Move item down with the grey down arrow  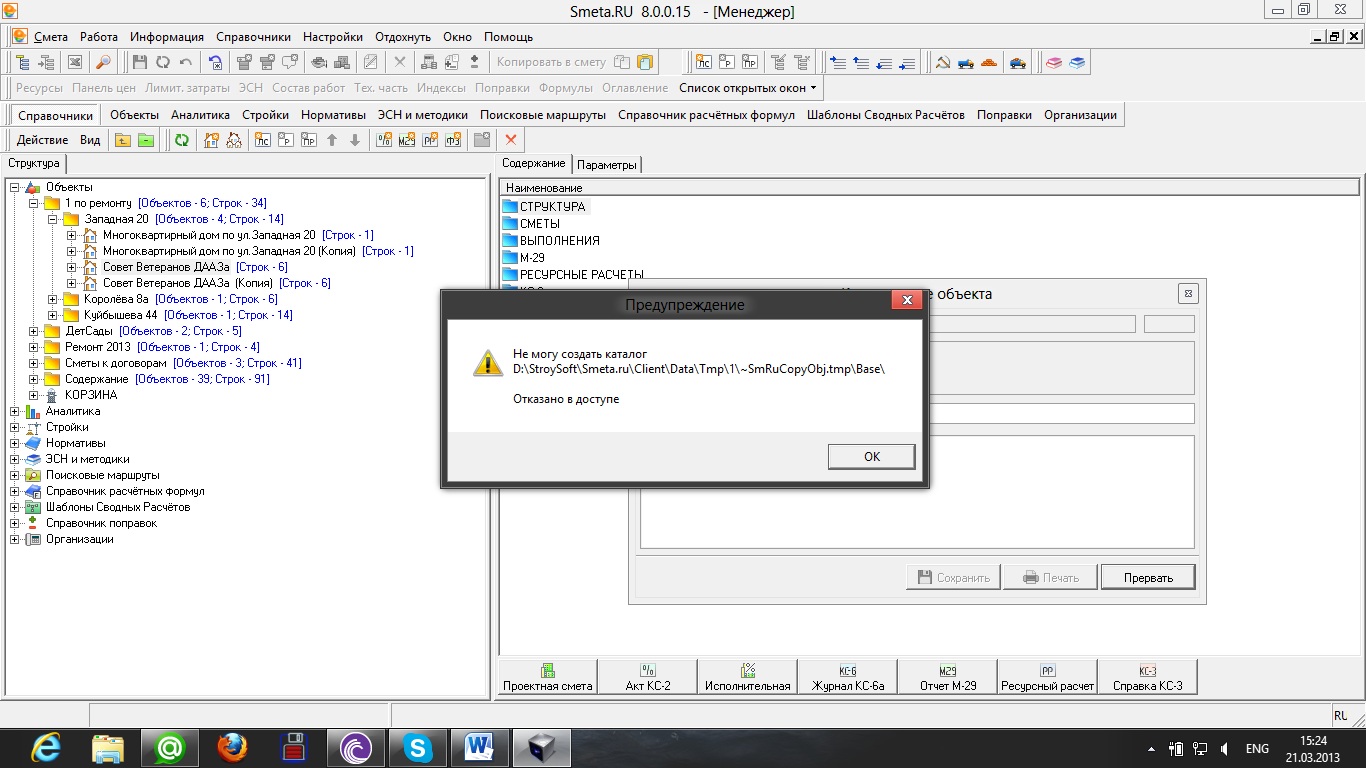(355, 141)
